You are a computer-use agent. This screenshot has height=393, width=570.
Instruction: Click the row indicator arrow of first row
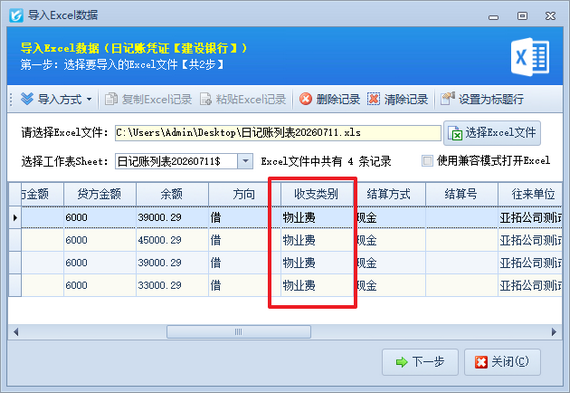[x=15, y=217]
